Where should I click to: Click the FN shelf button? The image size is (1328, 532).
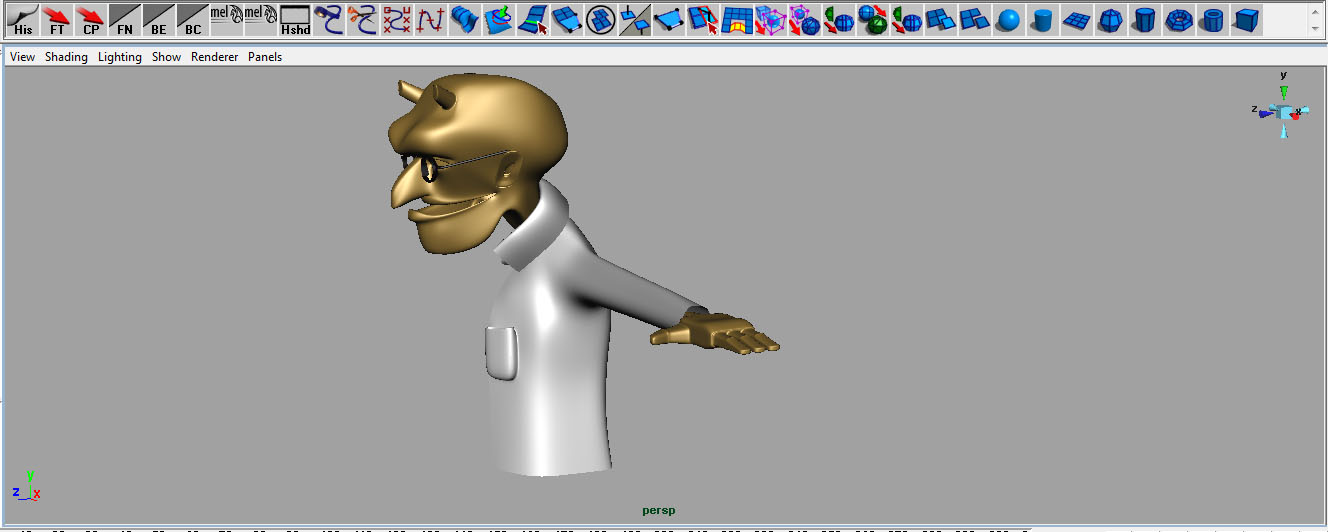coord(125,20)
